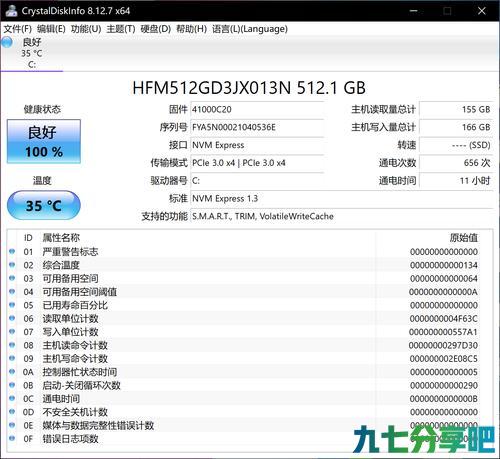This screenshot has height=459, width=500.
Task: Click the power on count value 656 次
Action: click(456, 163)
